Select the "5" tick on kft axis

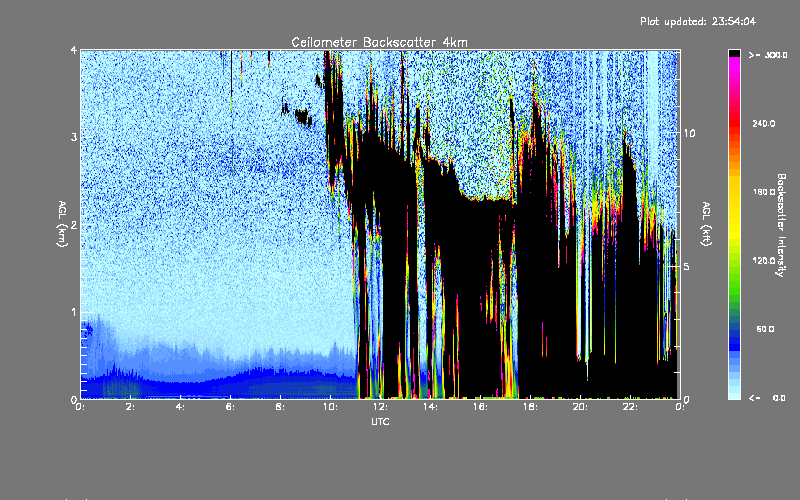click(x=687, y=267)
